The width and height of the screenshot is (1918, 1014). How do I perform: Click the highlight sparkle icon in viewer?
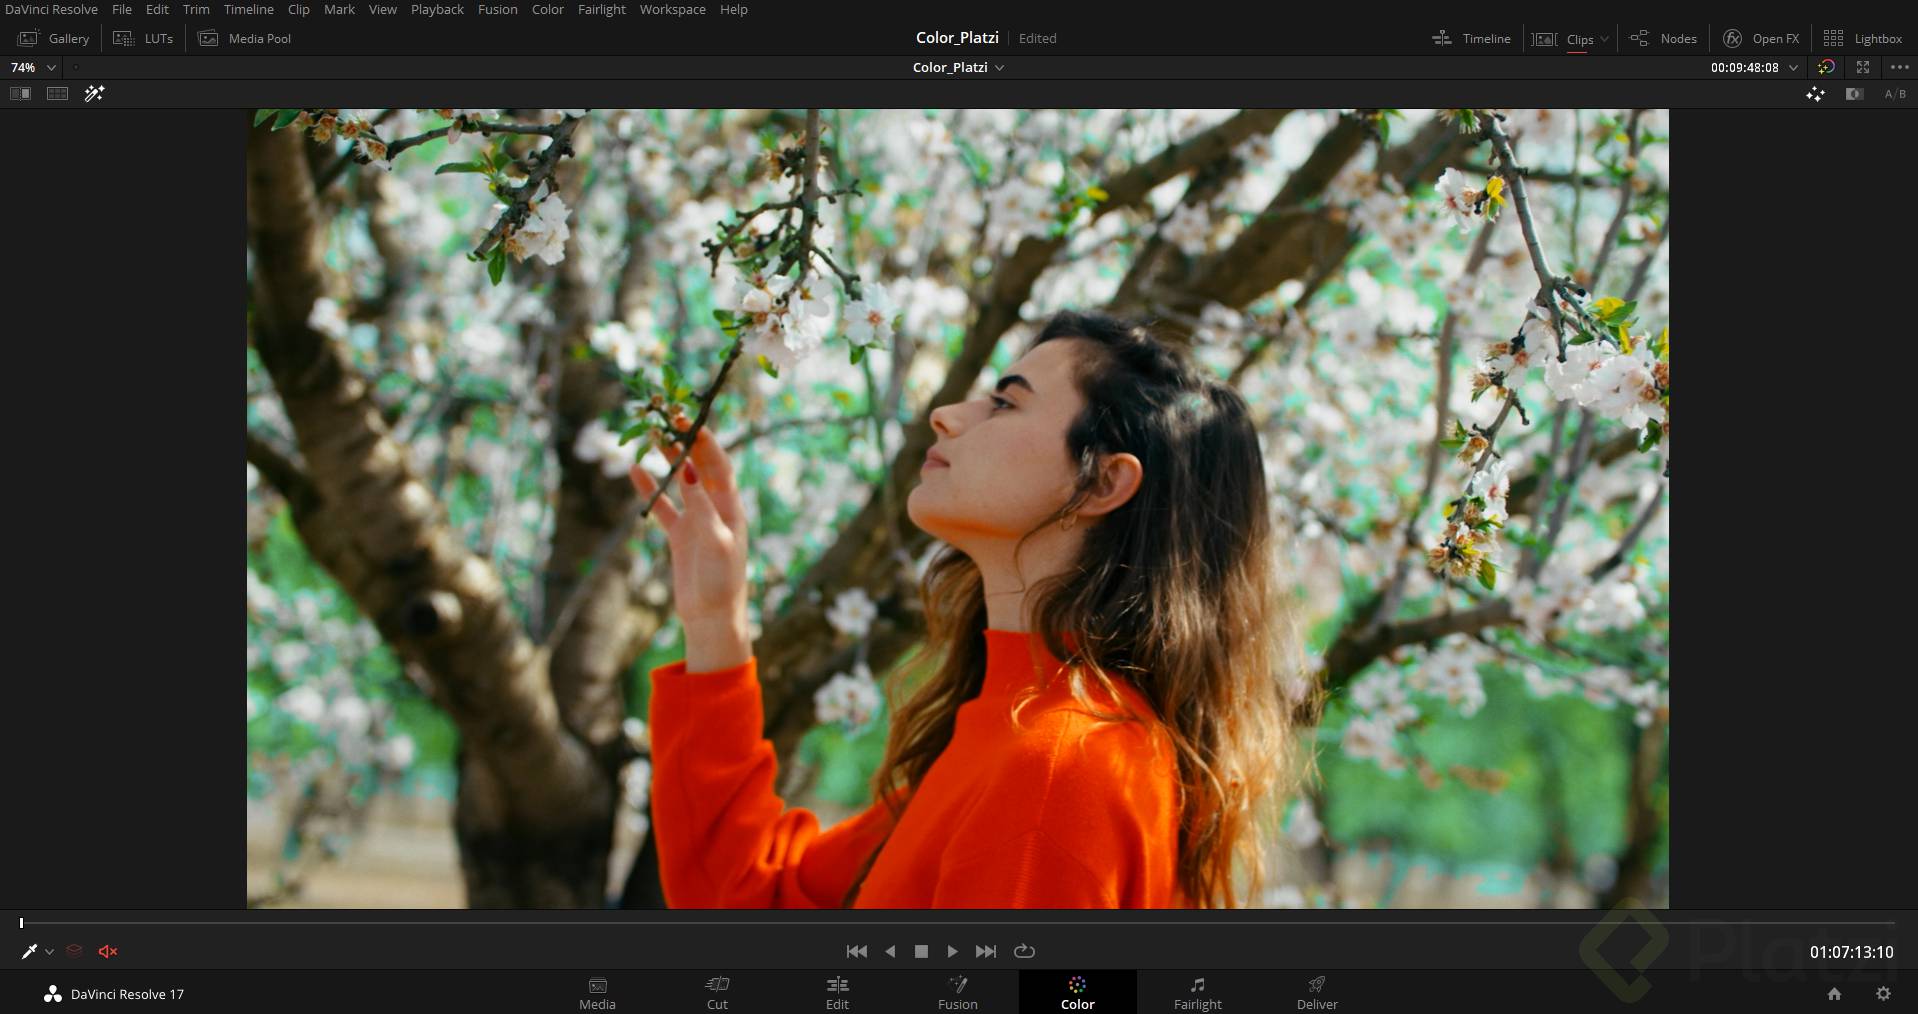click(x=1815, y=94)
